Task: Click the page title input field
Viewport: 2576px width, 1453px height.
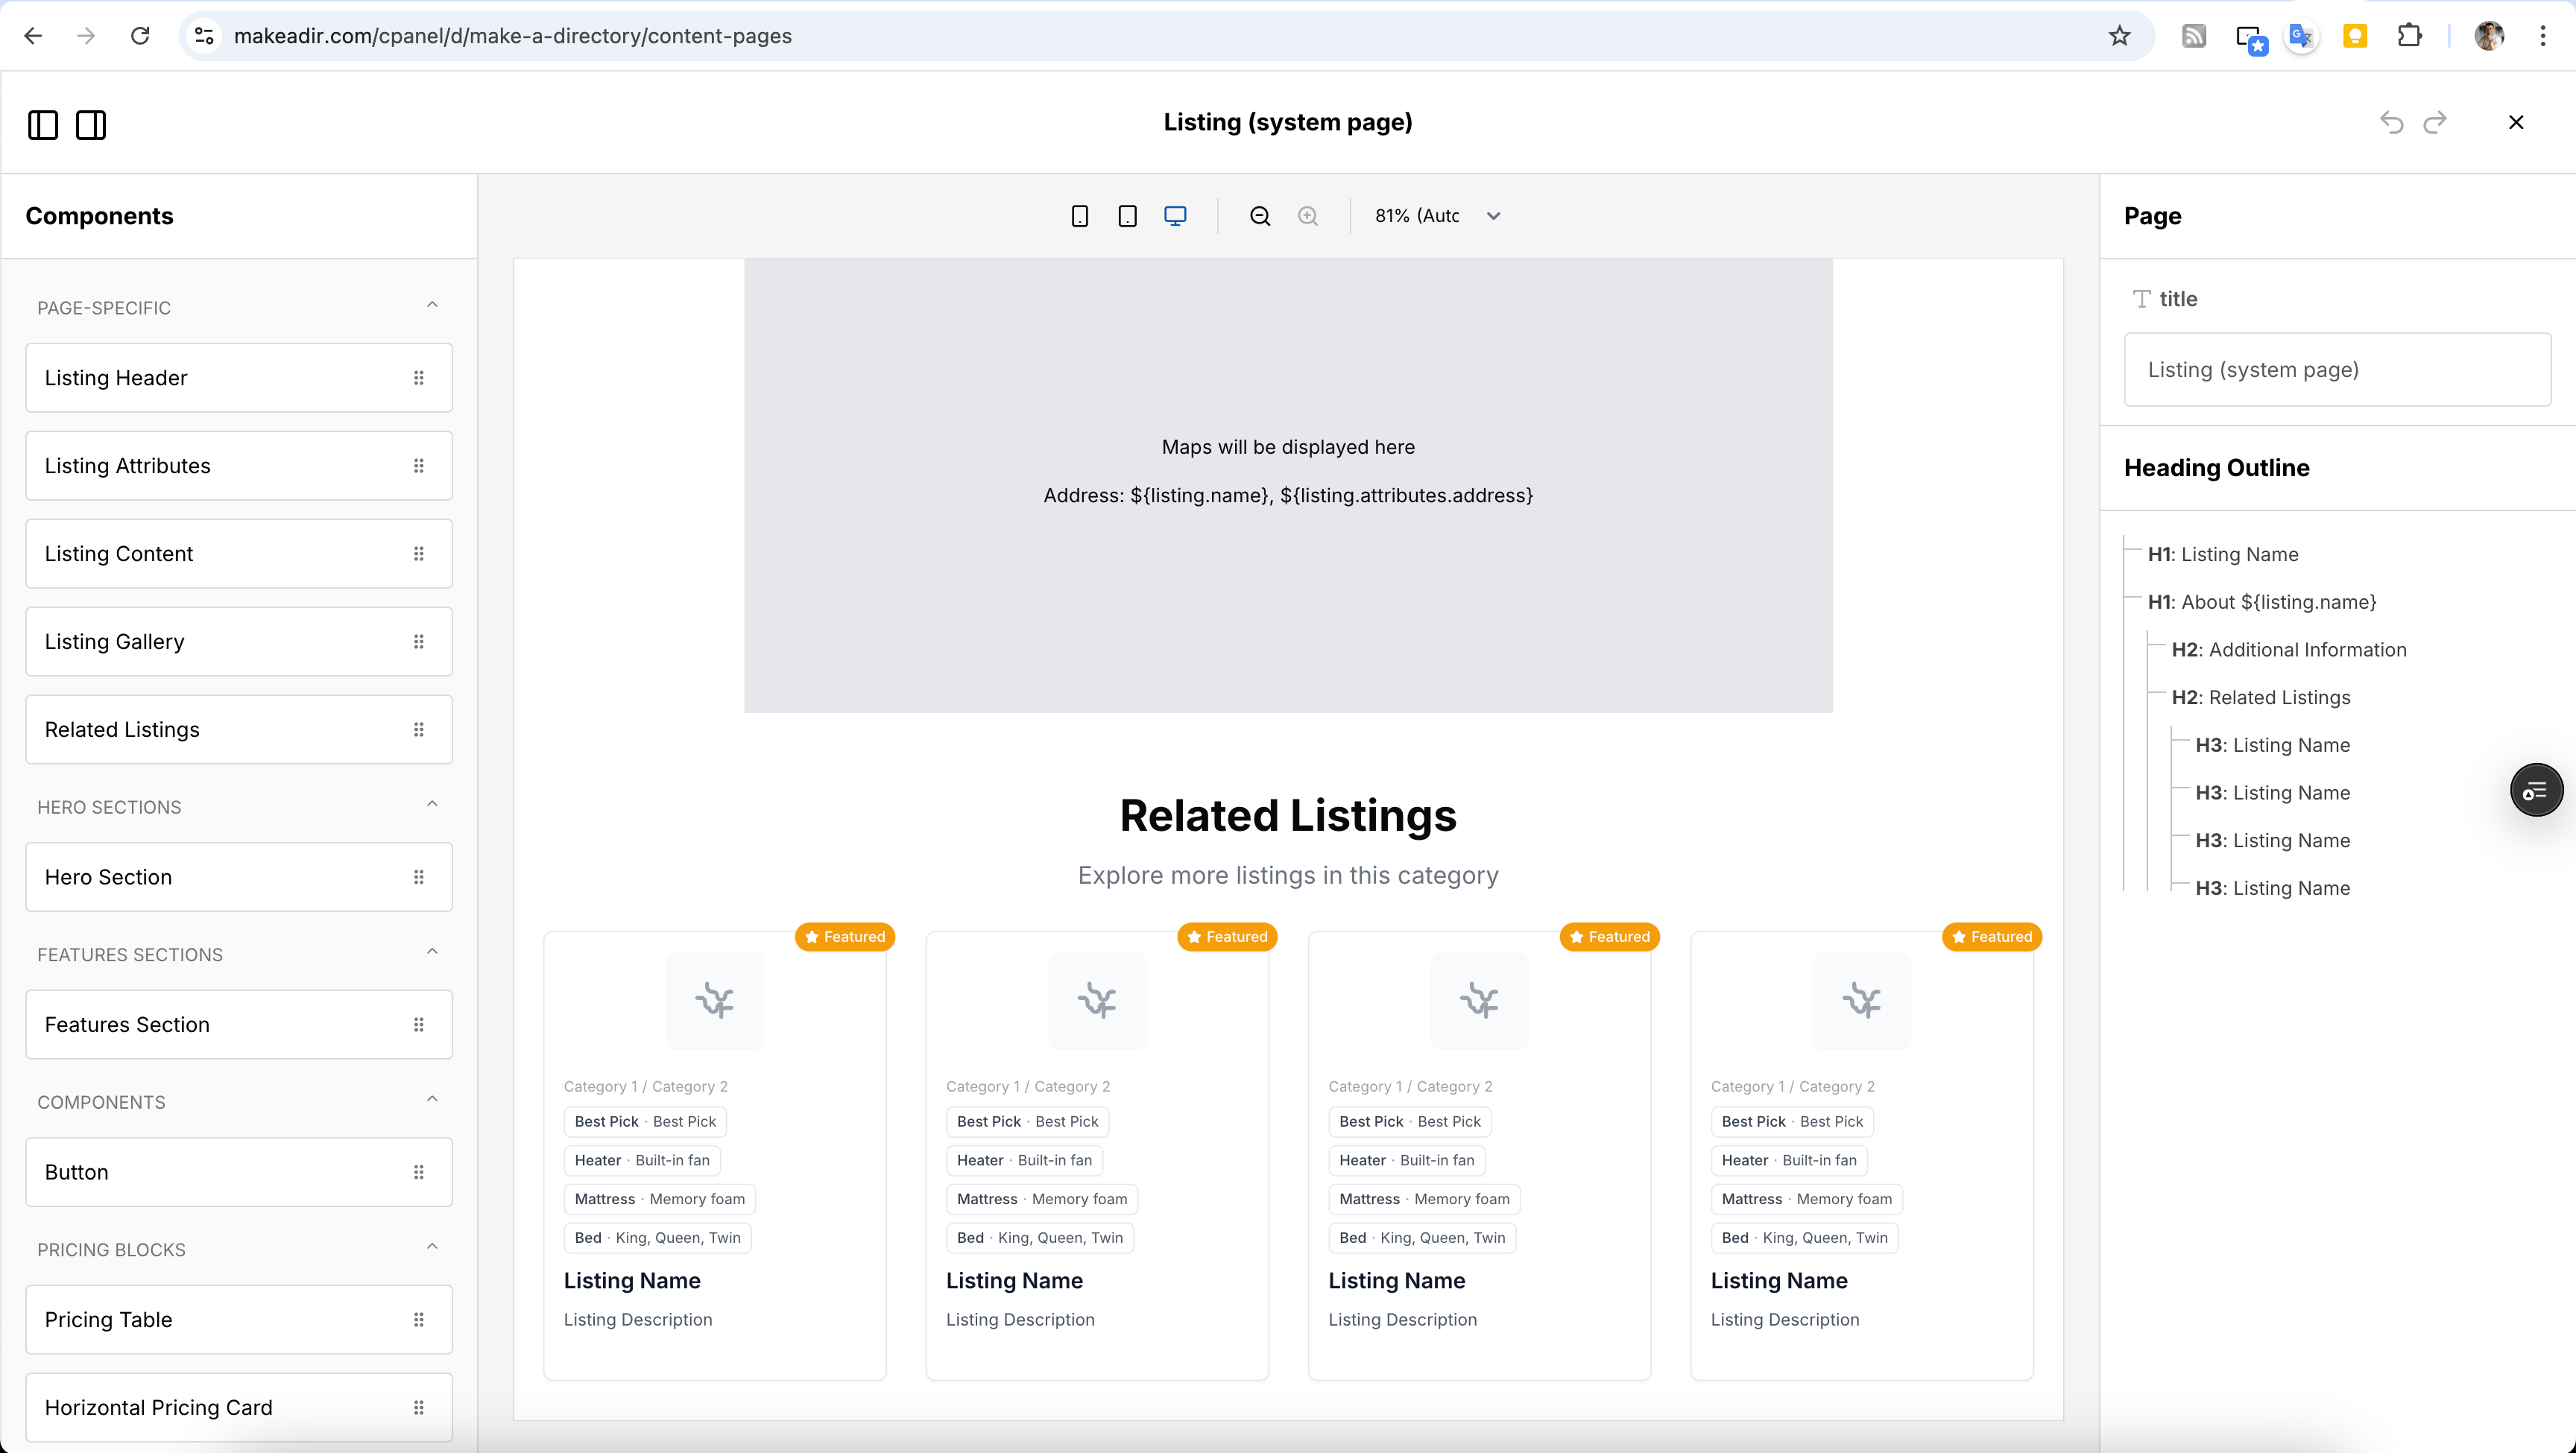Action: coord(2337,370)
